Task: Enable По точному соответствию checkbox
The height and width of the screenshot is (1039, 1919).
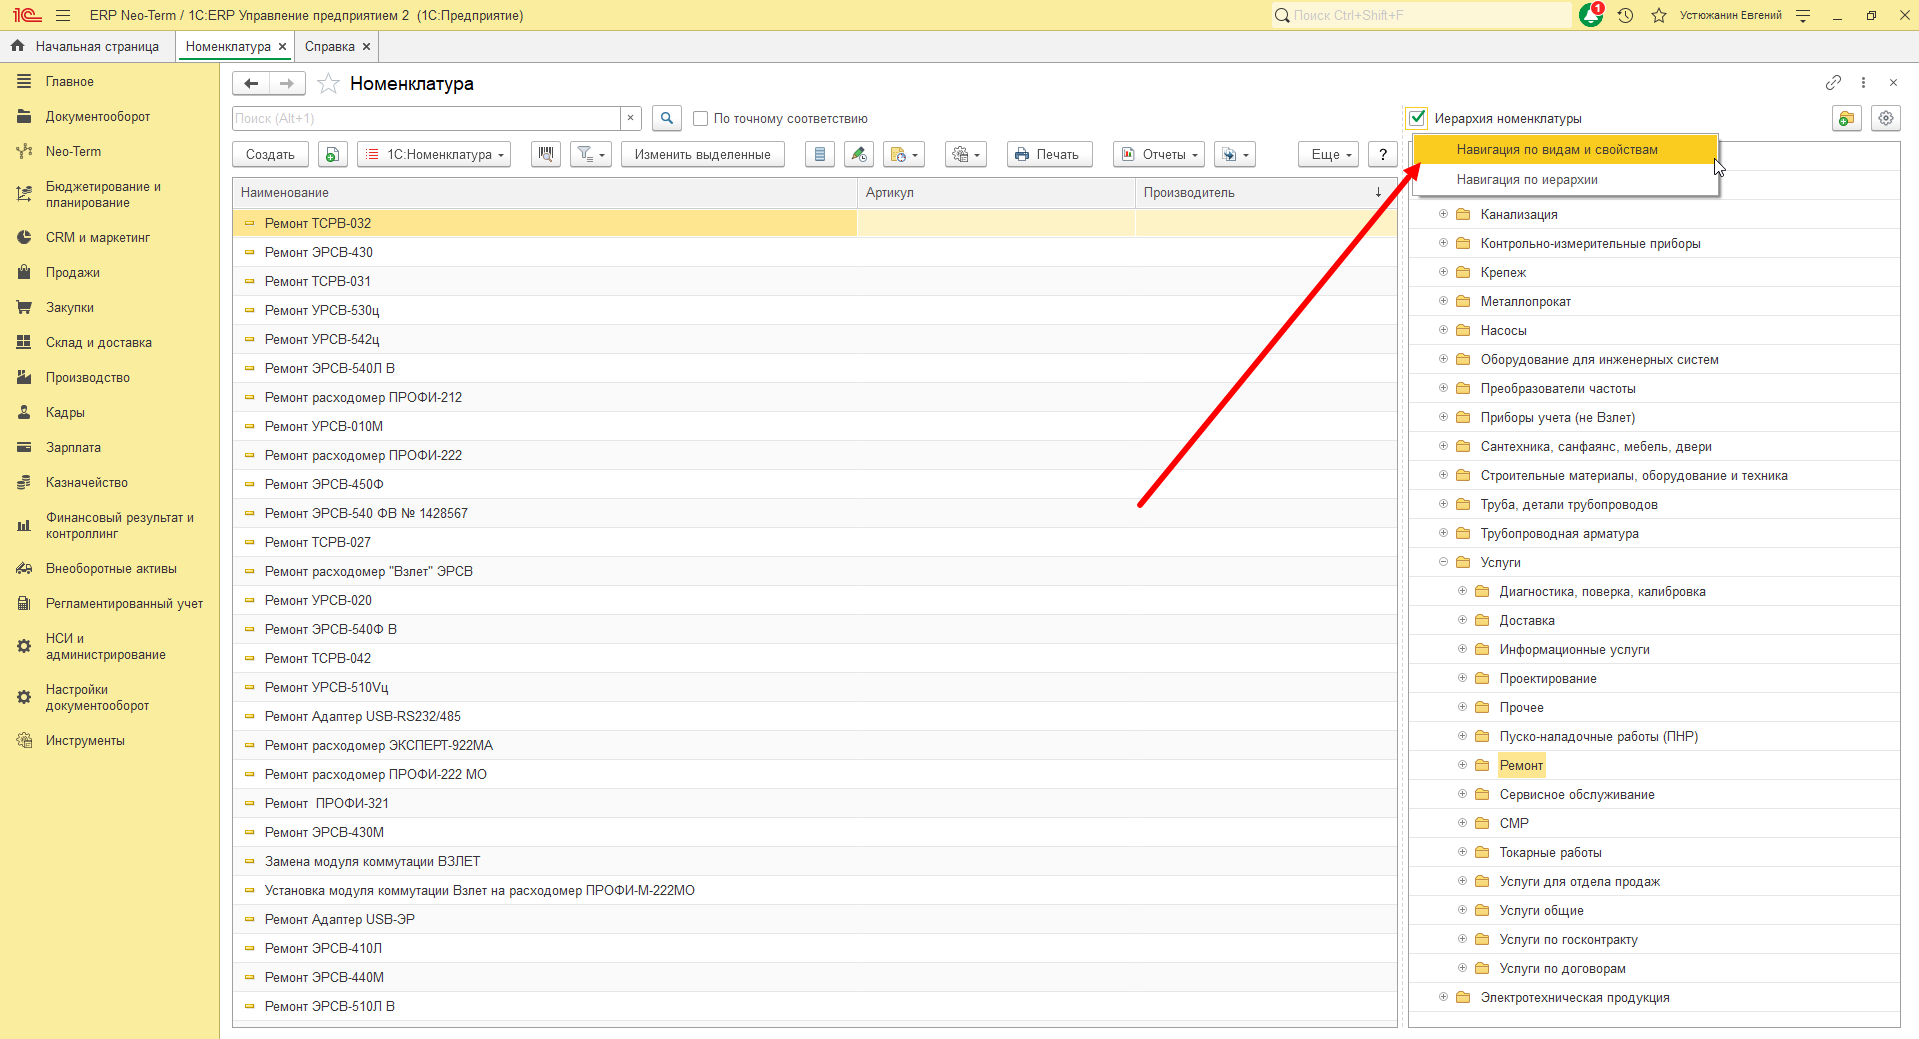Action: (700, 118)
